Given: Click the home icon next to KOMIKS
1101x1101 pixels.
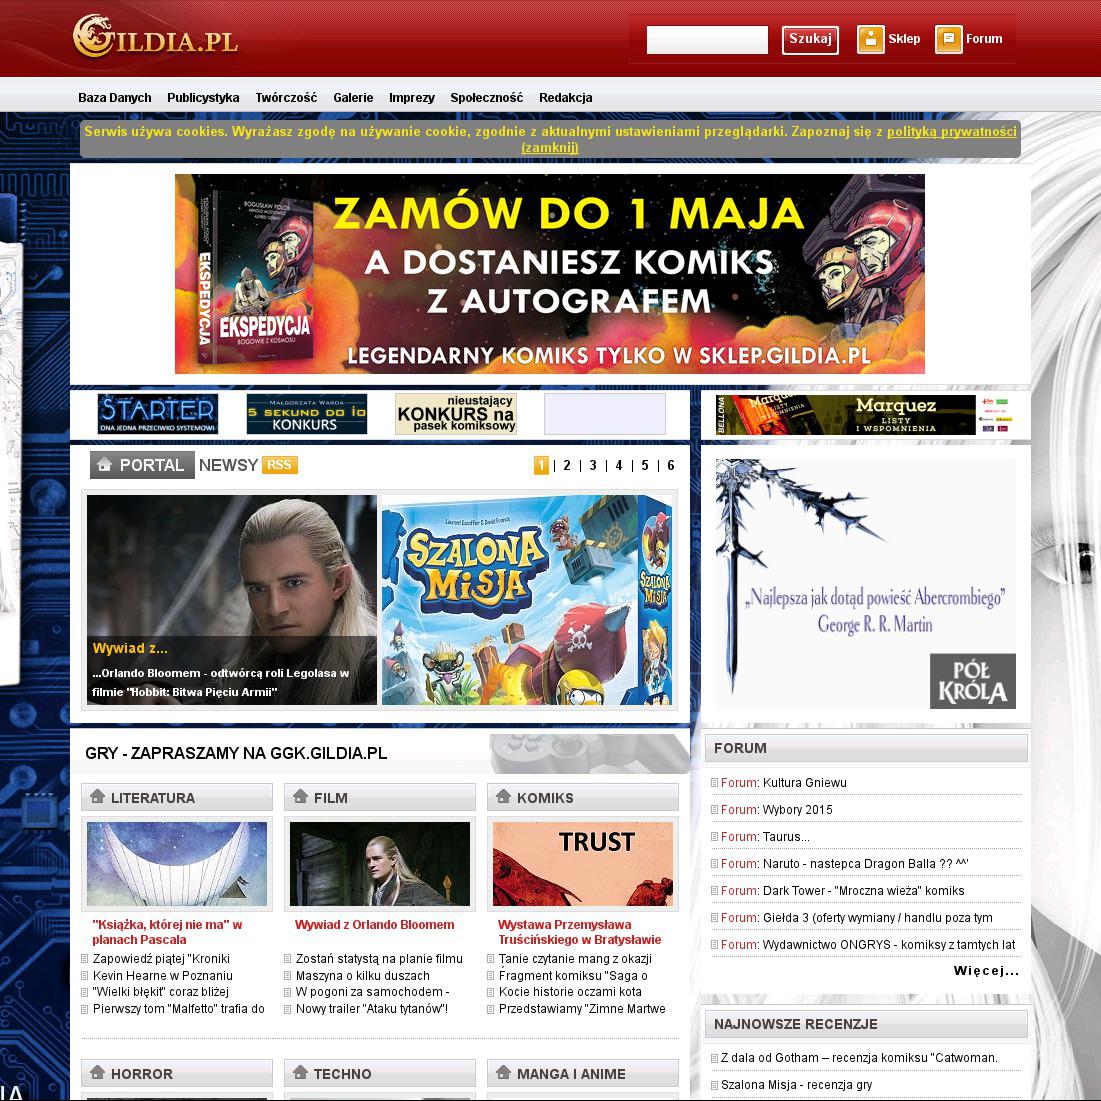Looking at the screenshot, I should pyautogui.click(x=503, y=797).
